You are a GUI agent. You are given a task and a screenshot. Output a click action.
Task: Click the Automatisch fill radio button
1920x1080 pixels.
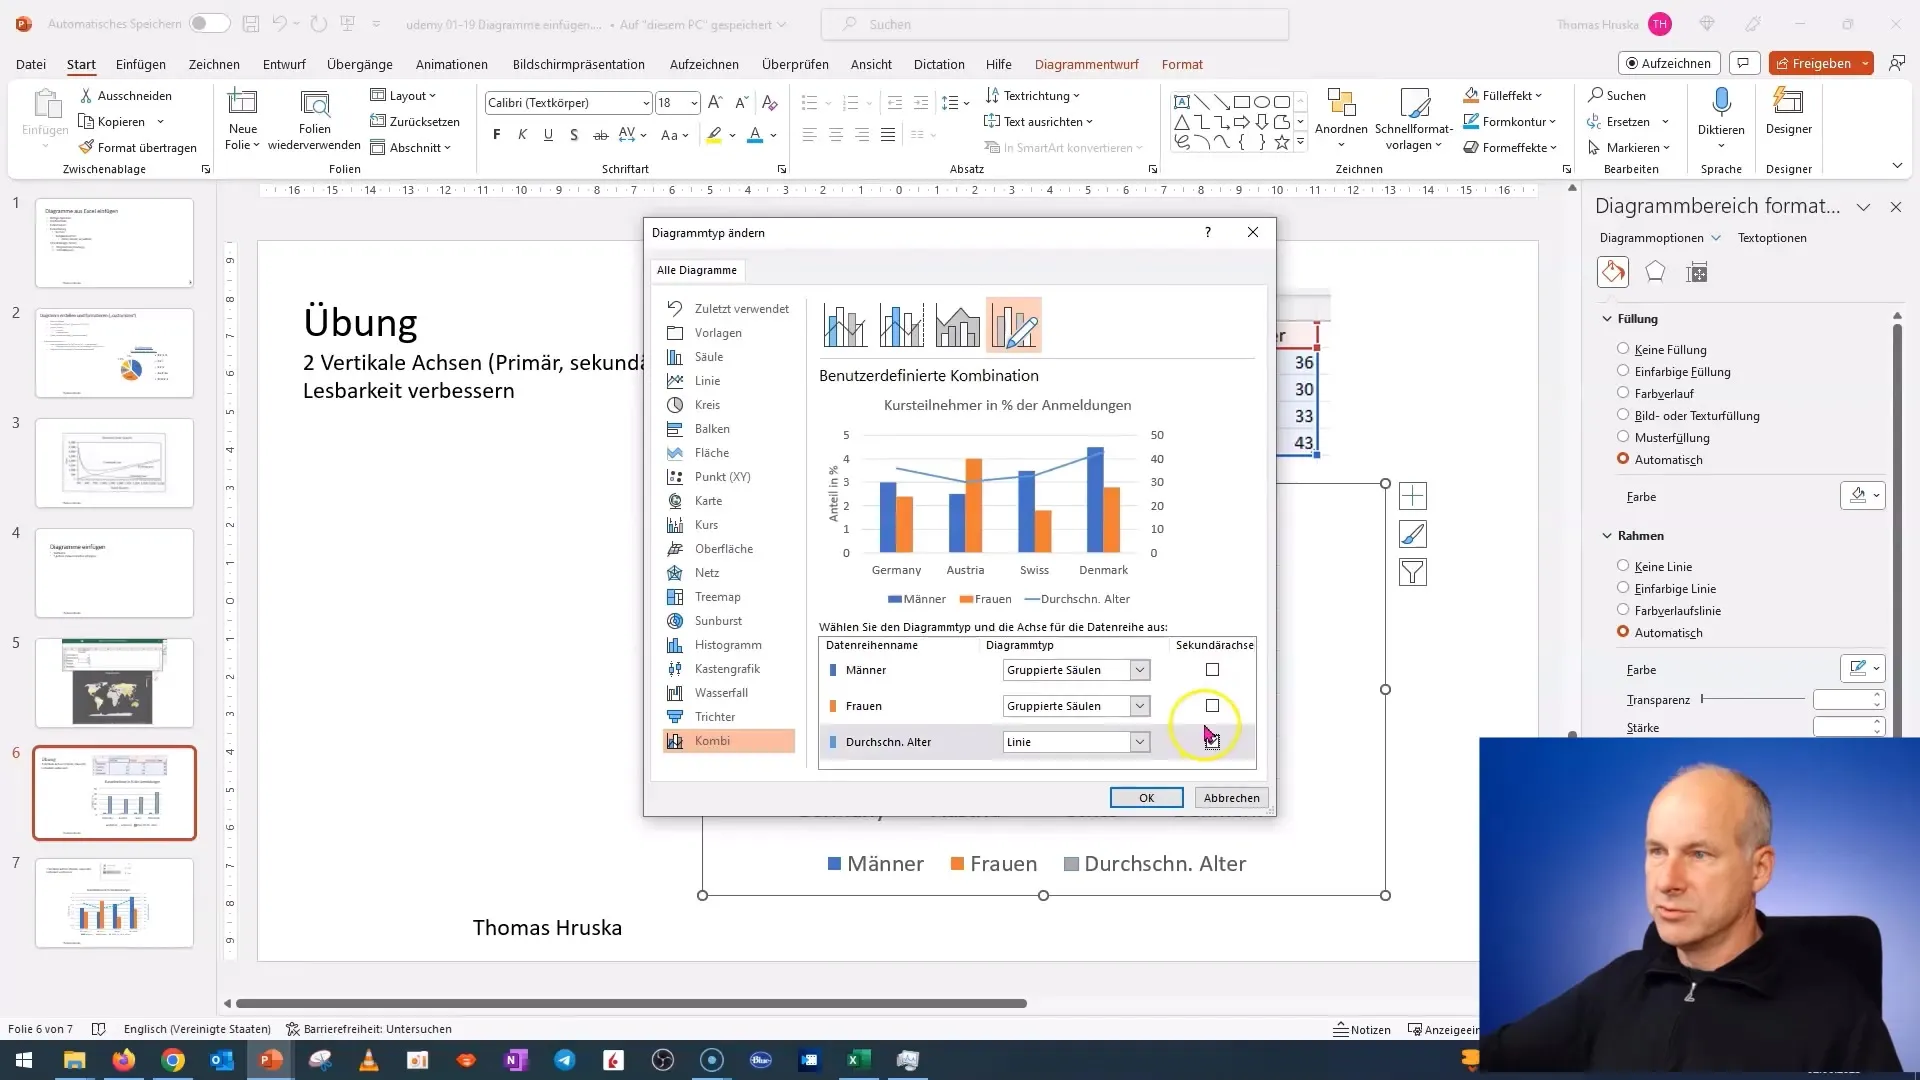pyautogui.click(x=1623, y=458)
